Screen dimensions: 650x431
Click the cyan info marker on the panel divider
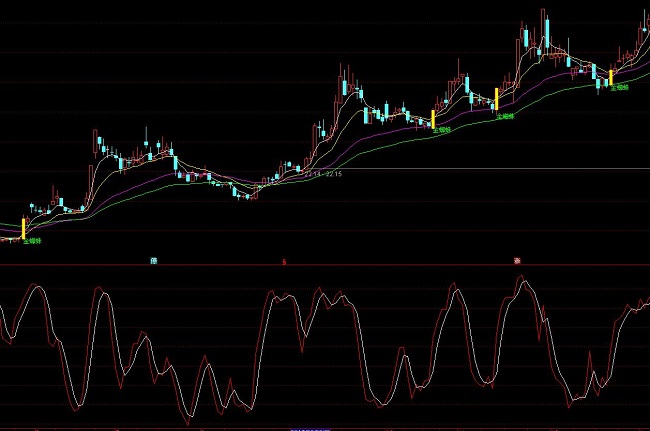pyautogui.click(x=154, y=260)
